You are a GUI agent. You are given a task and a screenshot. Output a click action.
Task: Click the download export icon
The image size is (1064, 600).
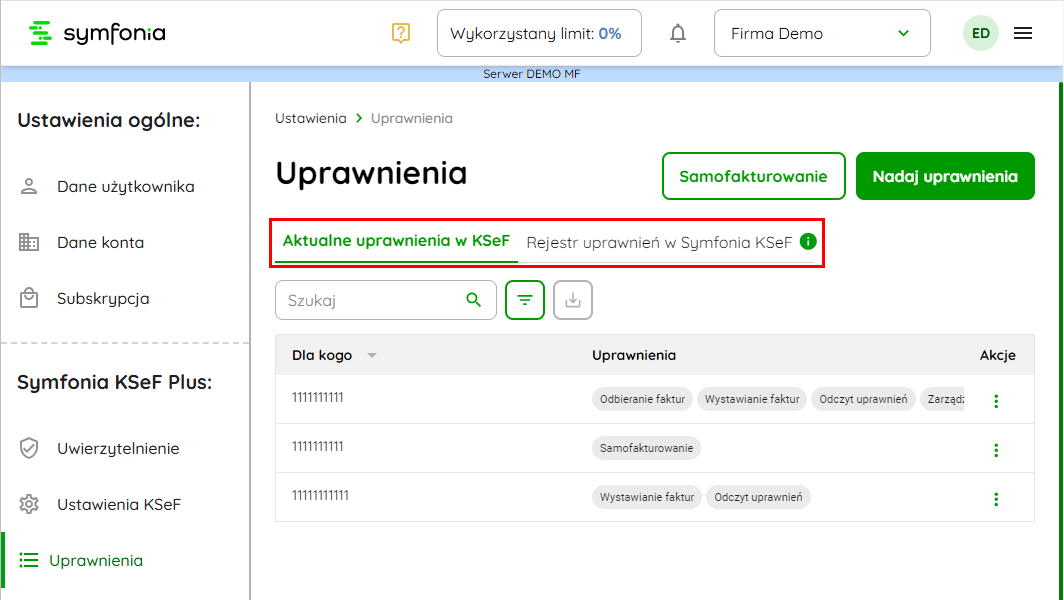[x=573, y=300]
